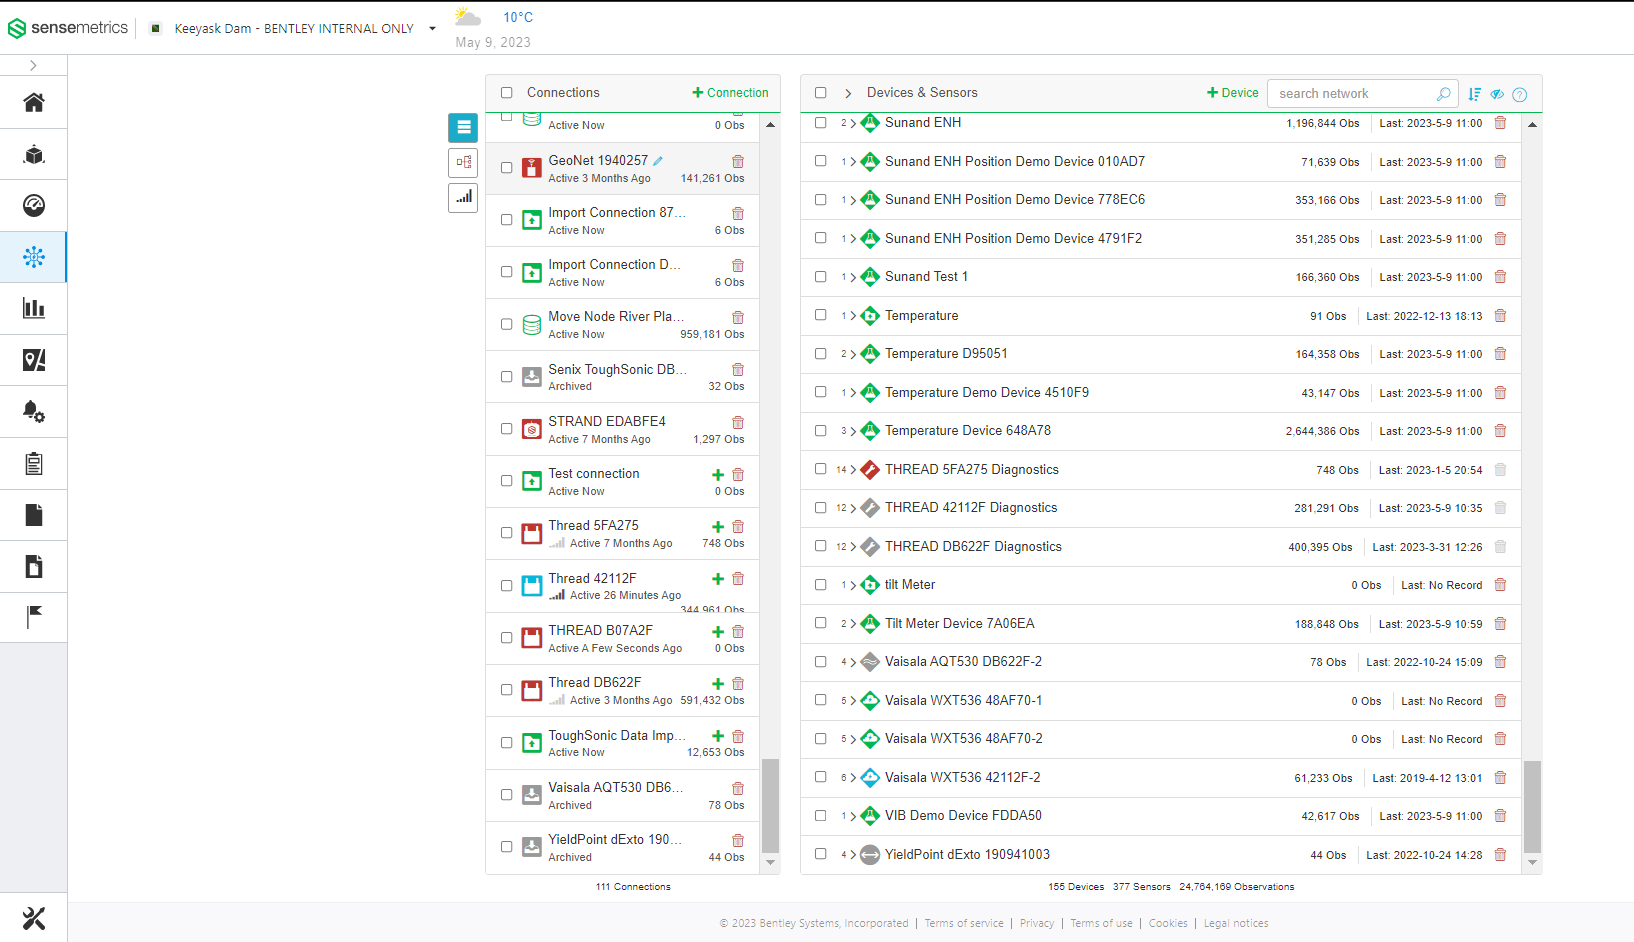Image resolution: width=1634 pixels, height=942 pixels.
Task: Delete YieldPoint dExto 190941003 device trash icon
Action: click(1500, 855)
